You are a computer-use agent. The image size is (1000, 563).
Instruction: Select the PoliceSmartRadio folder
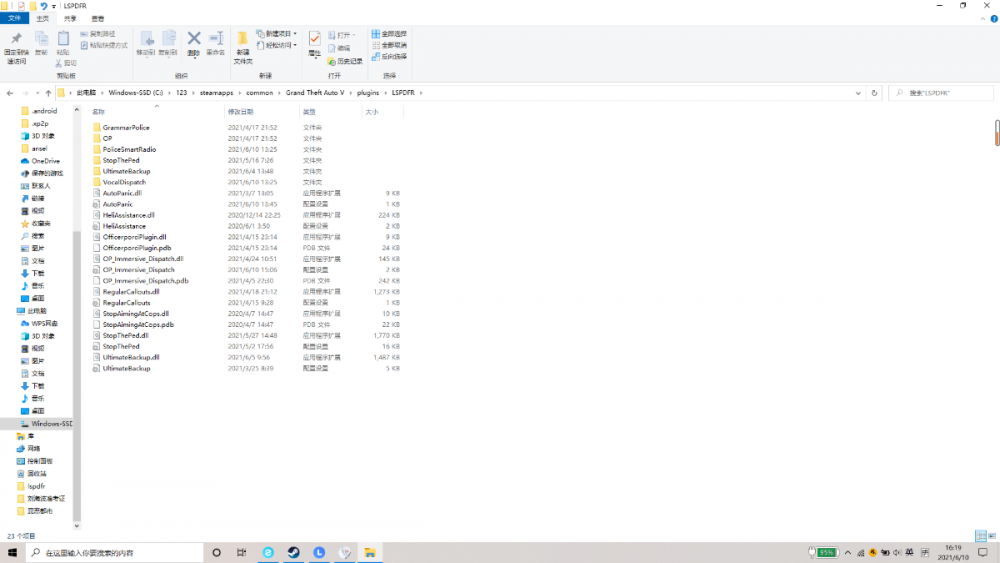(129, 149)
